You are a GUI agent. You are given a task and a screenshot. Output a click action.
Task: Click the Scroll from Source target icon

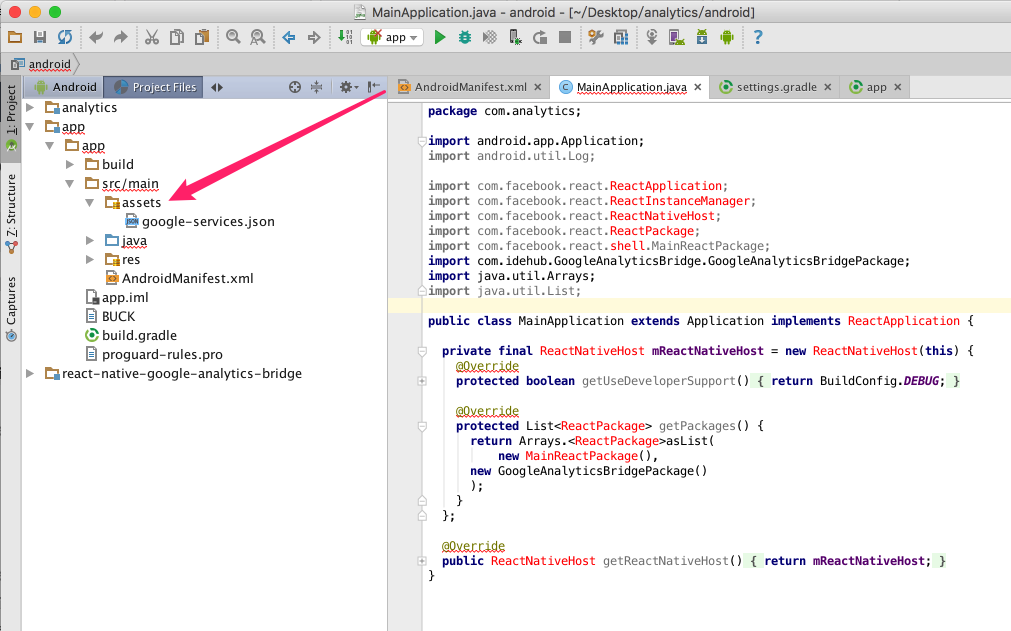coord(295,87)
